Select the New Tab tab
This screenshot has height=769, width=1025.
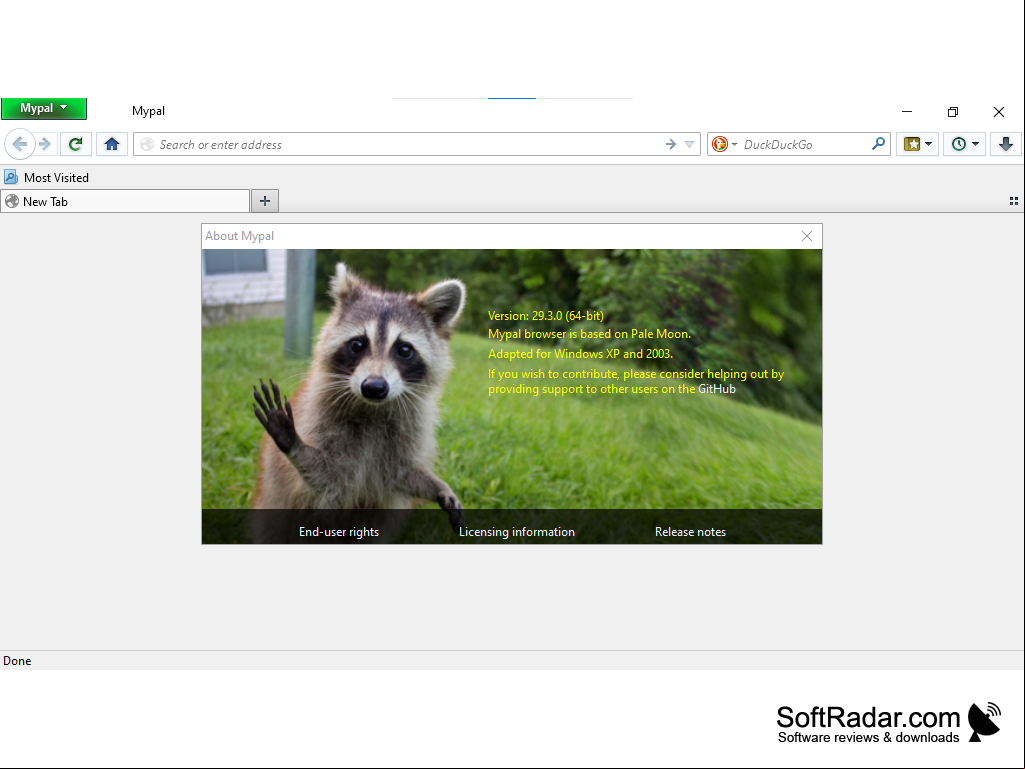coord(125,201)
